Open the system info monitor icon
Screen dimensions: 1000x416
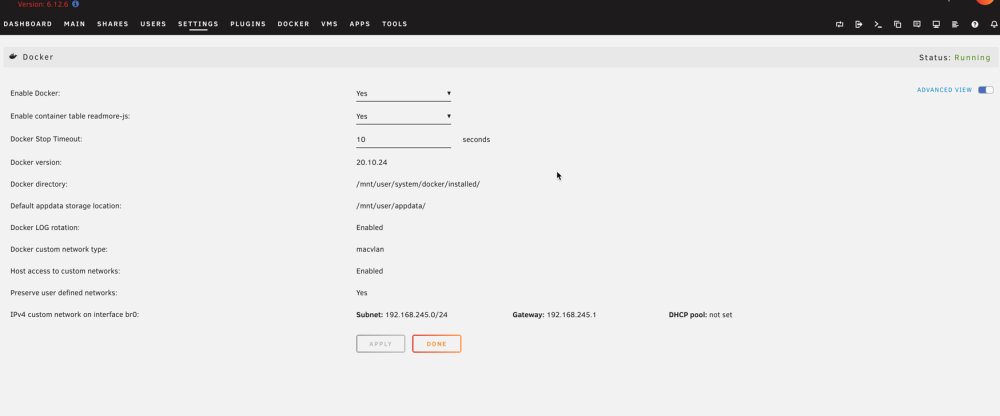[x=936, y=24]
